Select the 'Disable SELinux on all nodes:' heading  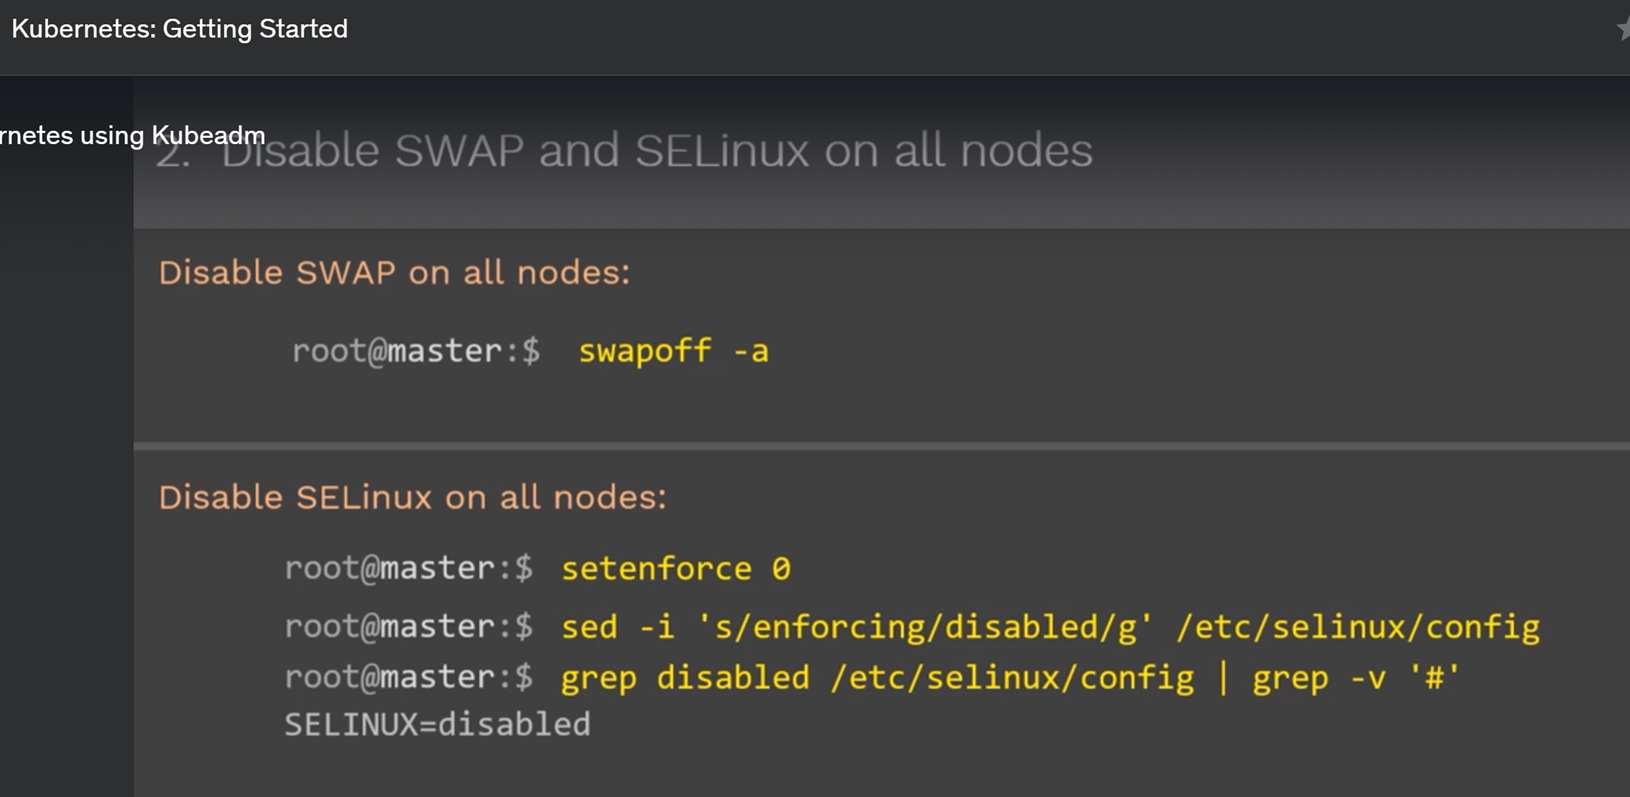(x=412, y=497)
